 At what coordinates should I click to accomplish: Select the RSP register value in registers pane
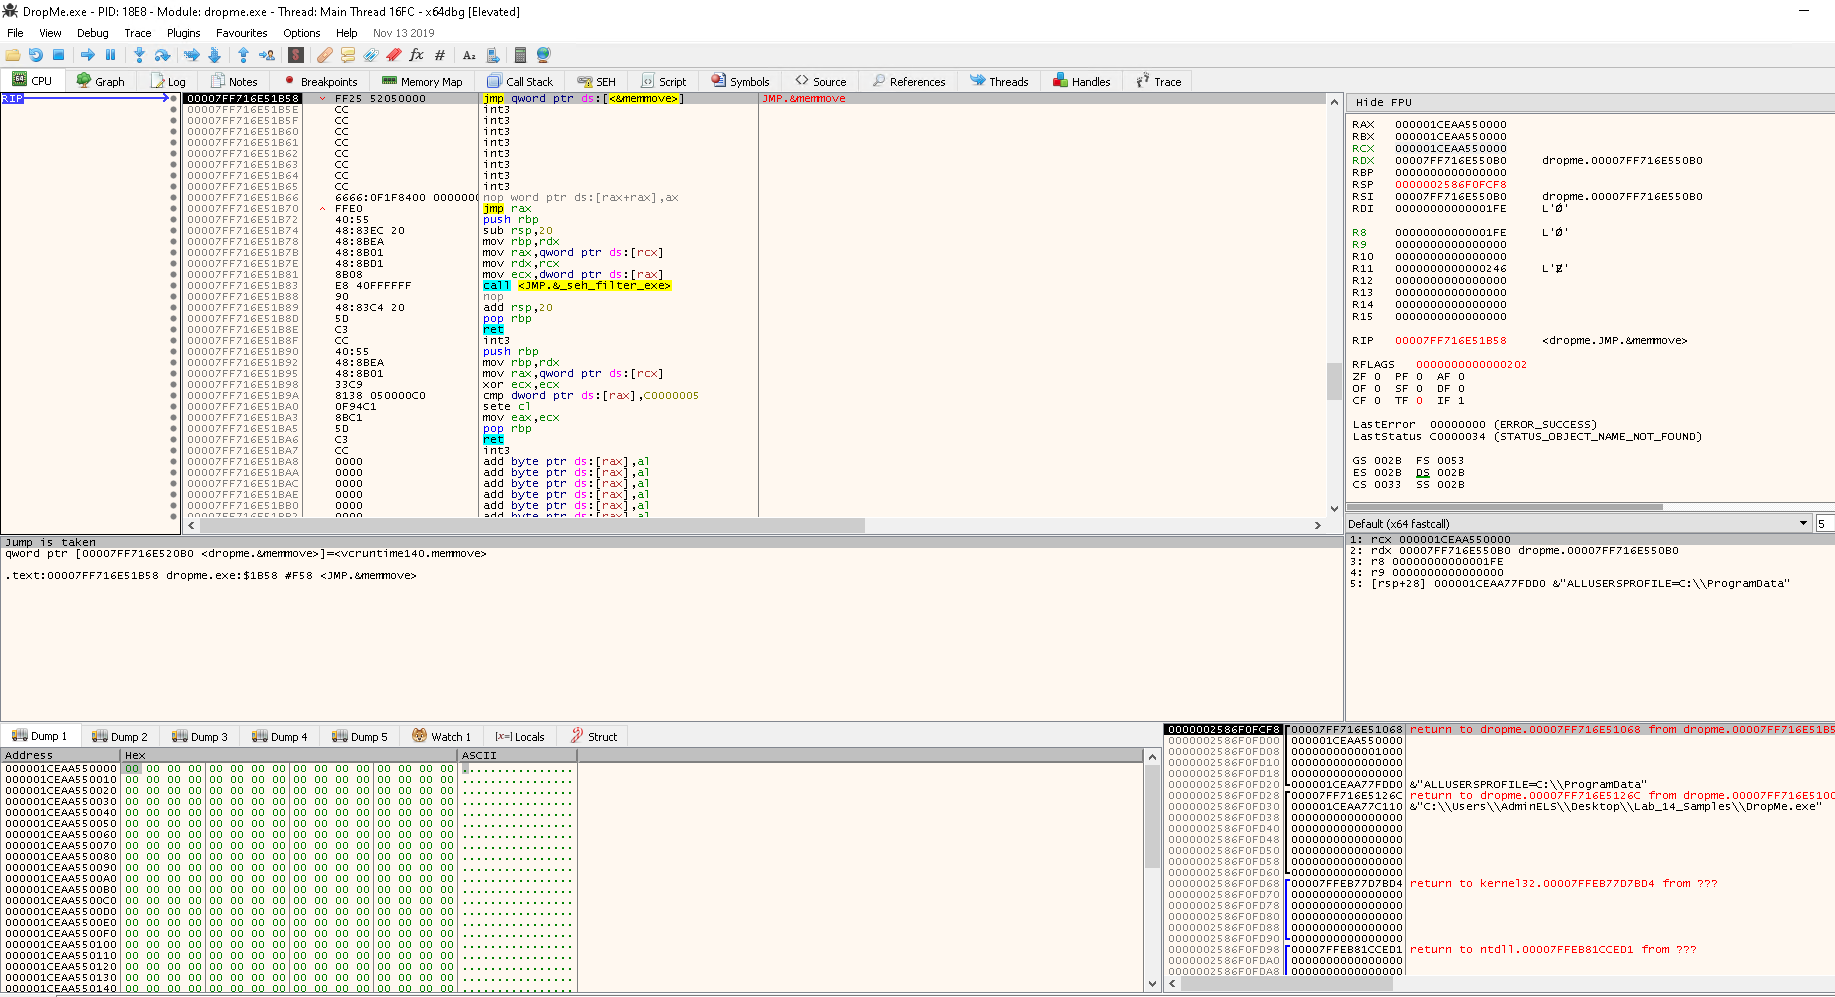1450,185
